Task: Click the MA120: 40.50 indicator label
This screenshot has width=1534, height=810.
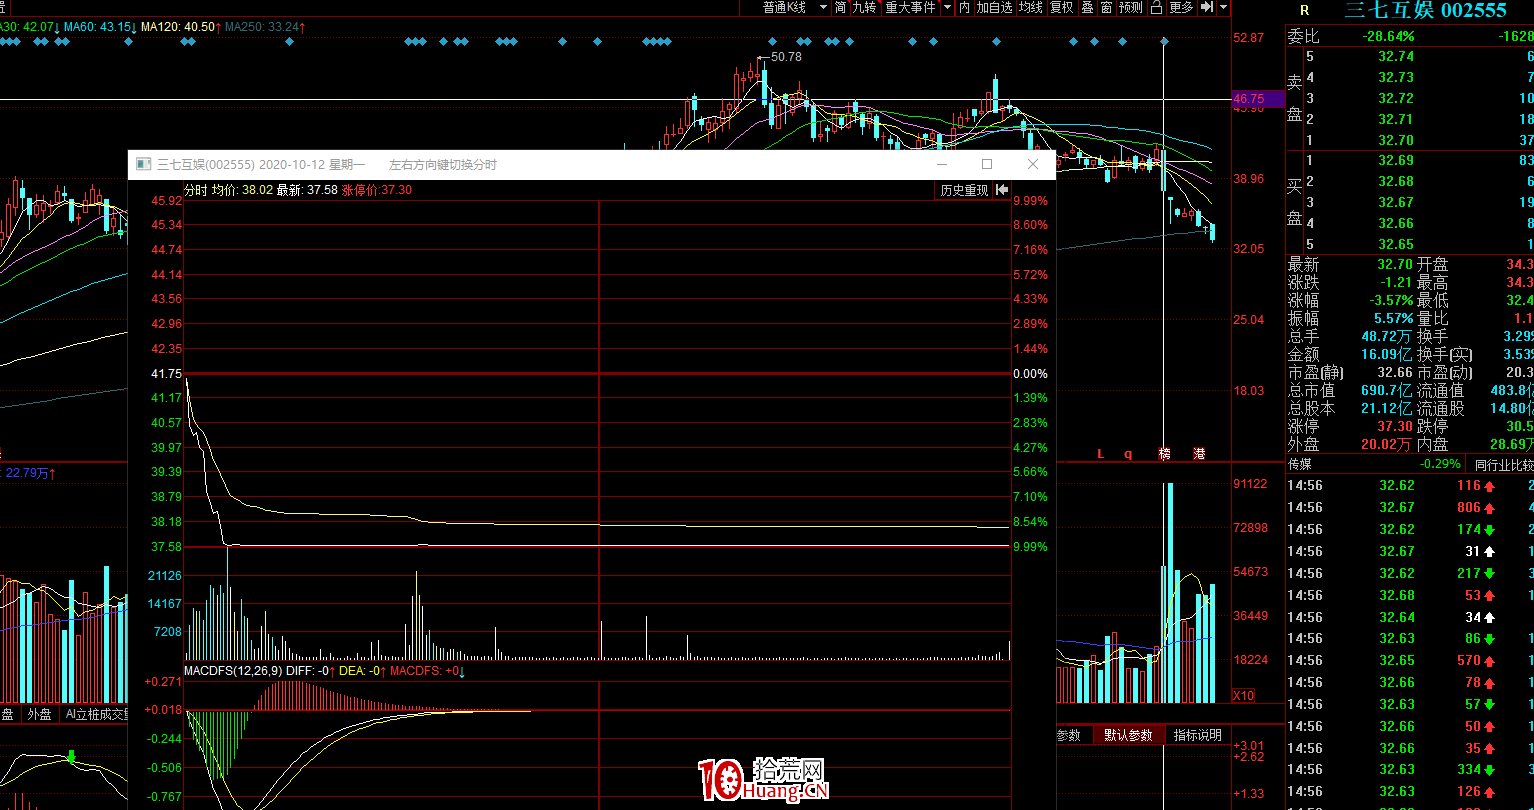Action: pyautogui.click(x=181, y=26)
